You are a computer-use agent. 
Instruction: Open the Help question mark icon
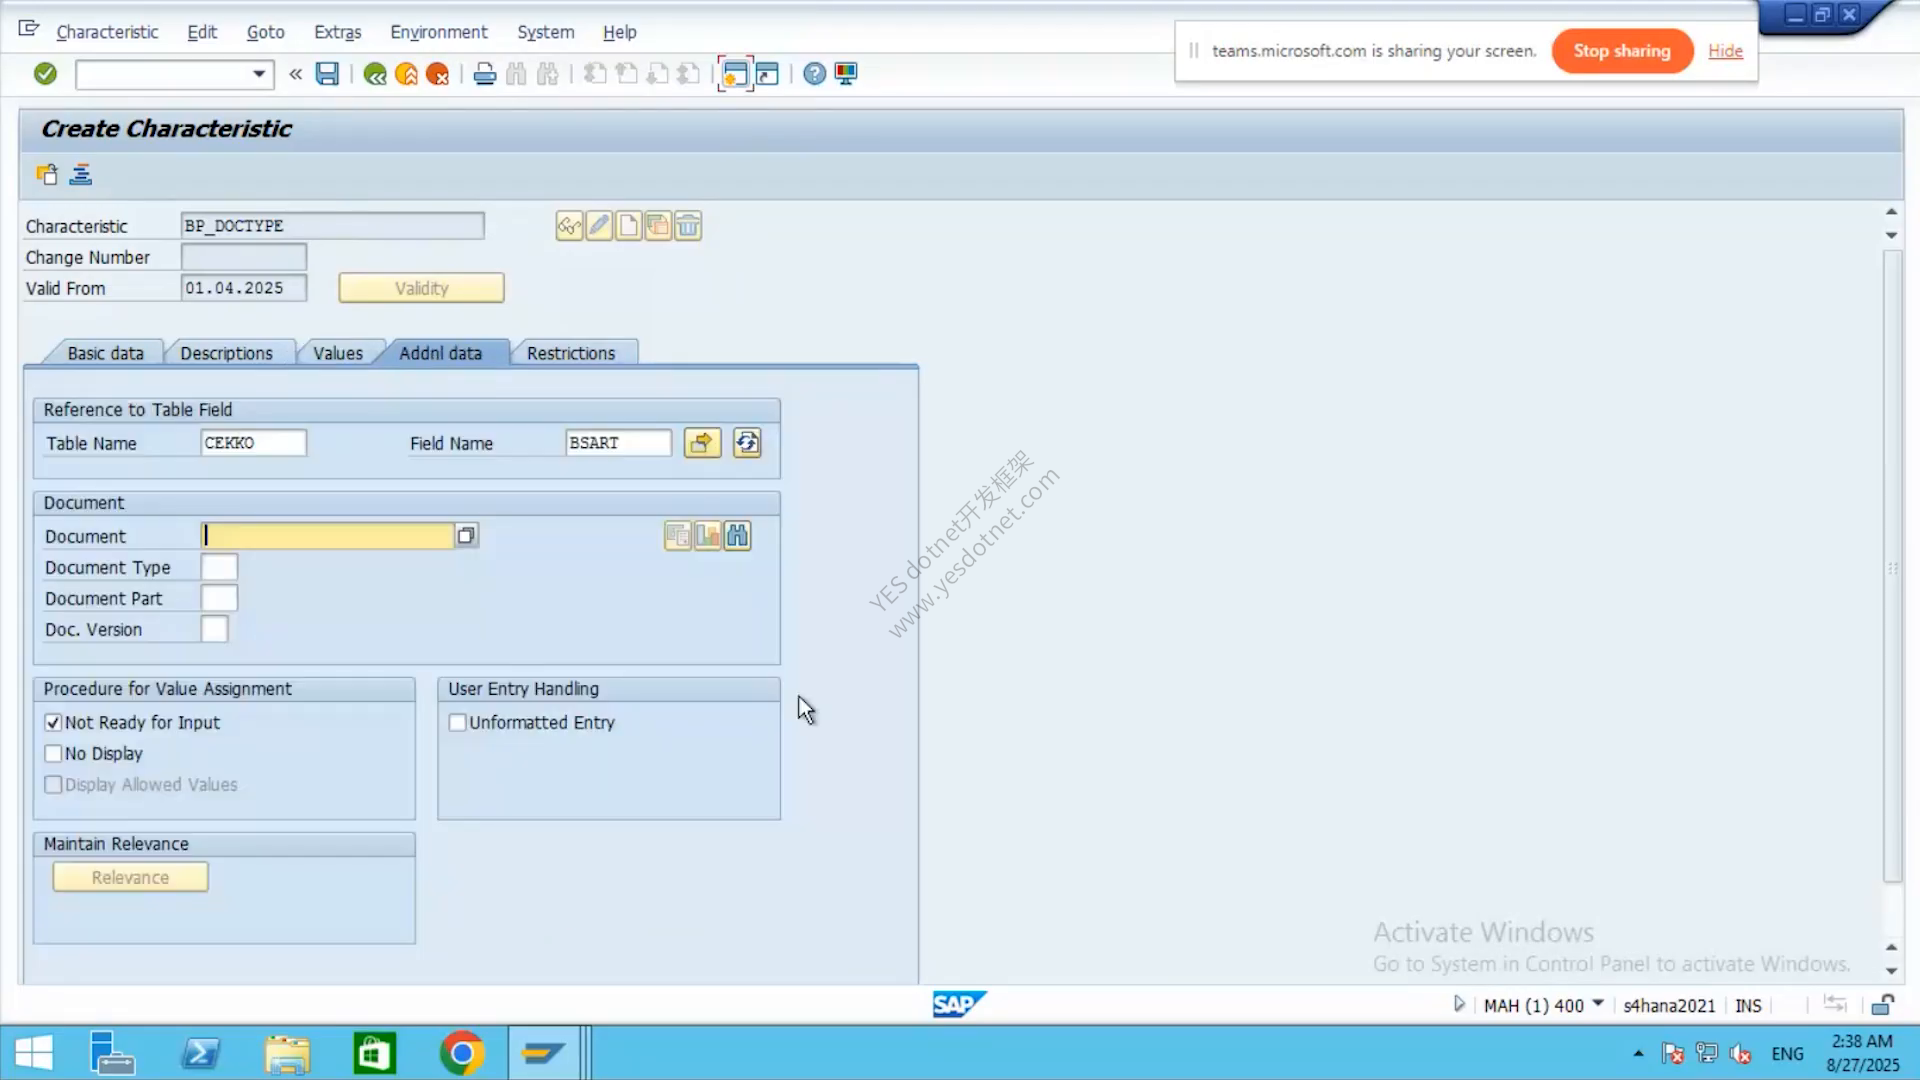pyautogui.click(x=814, y=73)
